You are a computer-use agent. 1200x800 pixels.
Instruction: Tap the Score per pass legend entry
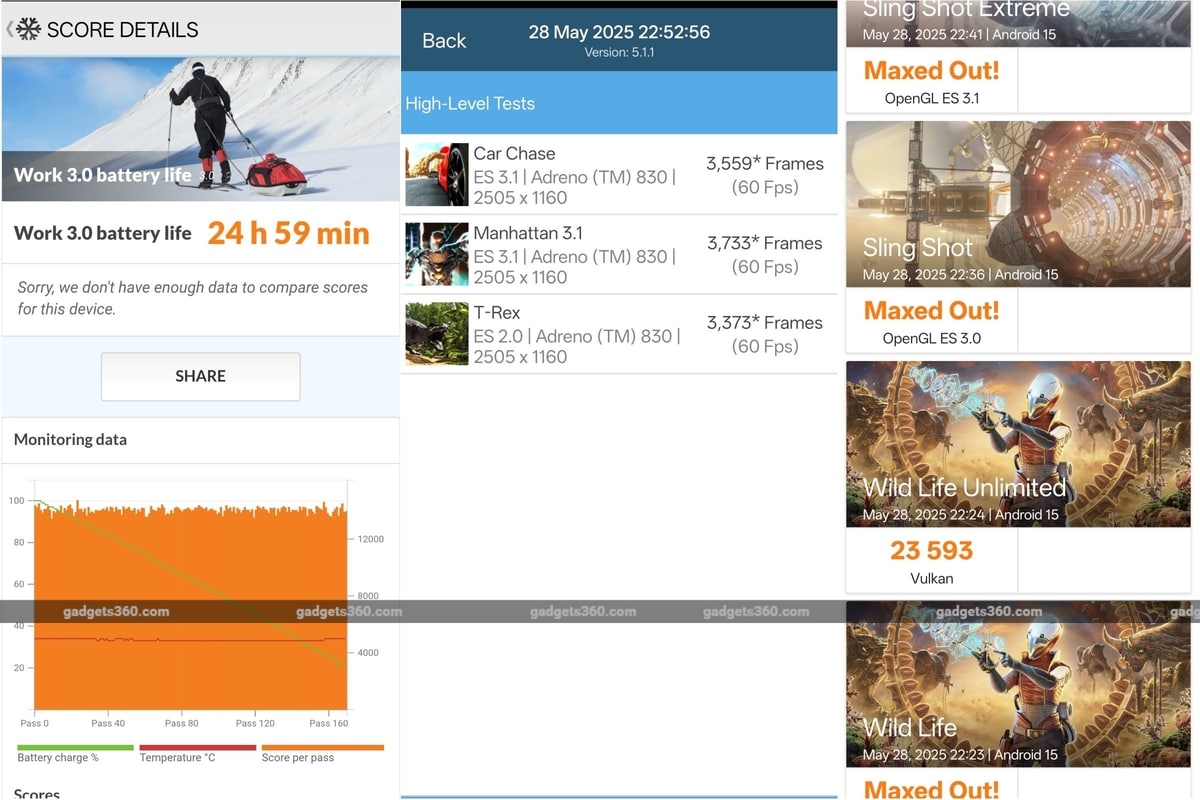point(322,754)
